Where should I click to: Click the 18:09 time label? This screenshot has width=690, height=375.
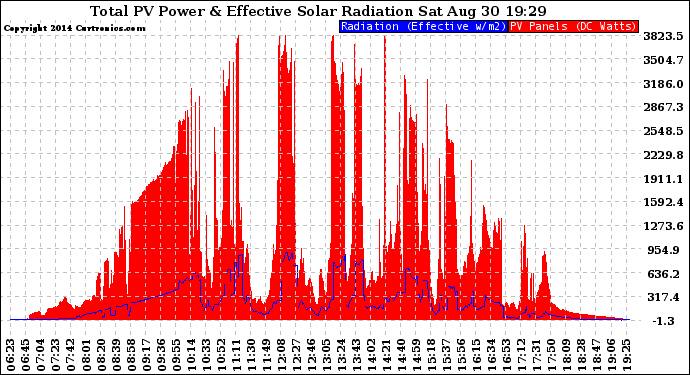[x=566, y=354]
